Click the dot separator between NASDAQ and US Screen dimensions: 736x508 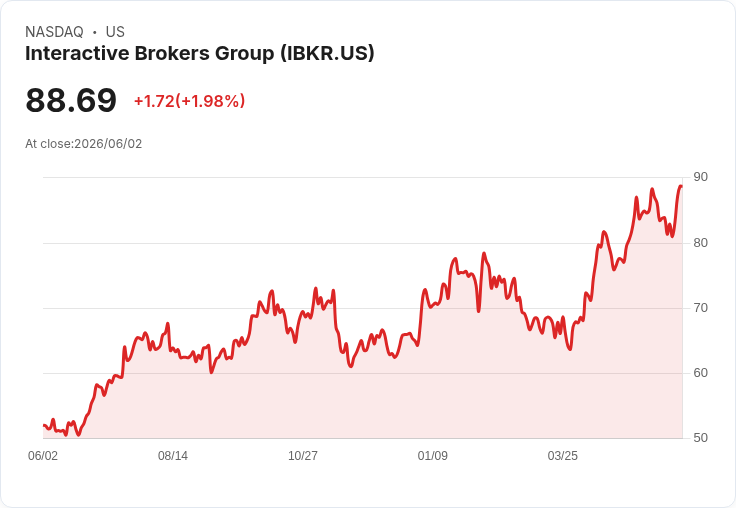click(x=95, y=32)
